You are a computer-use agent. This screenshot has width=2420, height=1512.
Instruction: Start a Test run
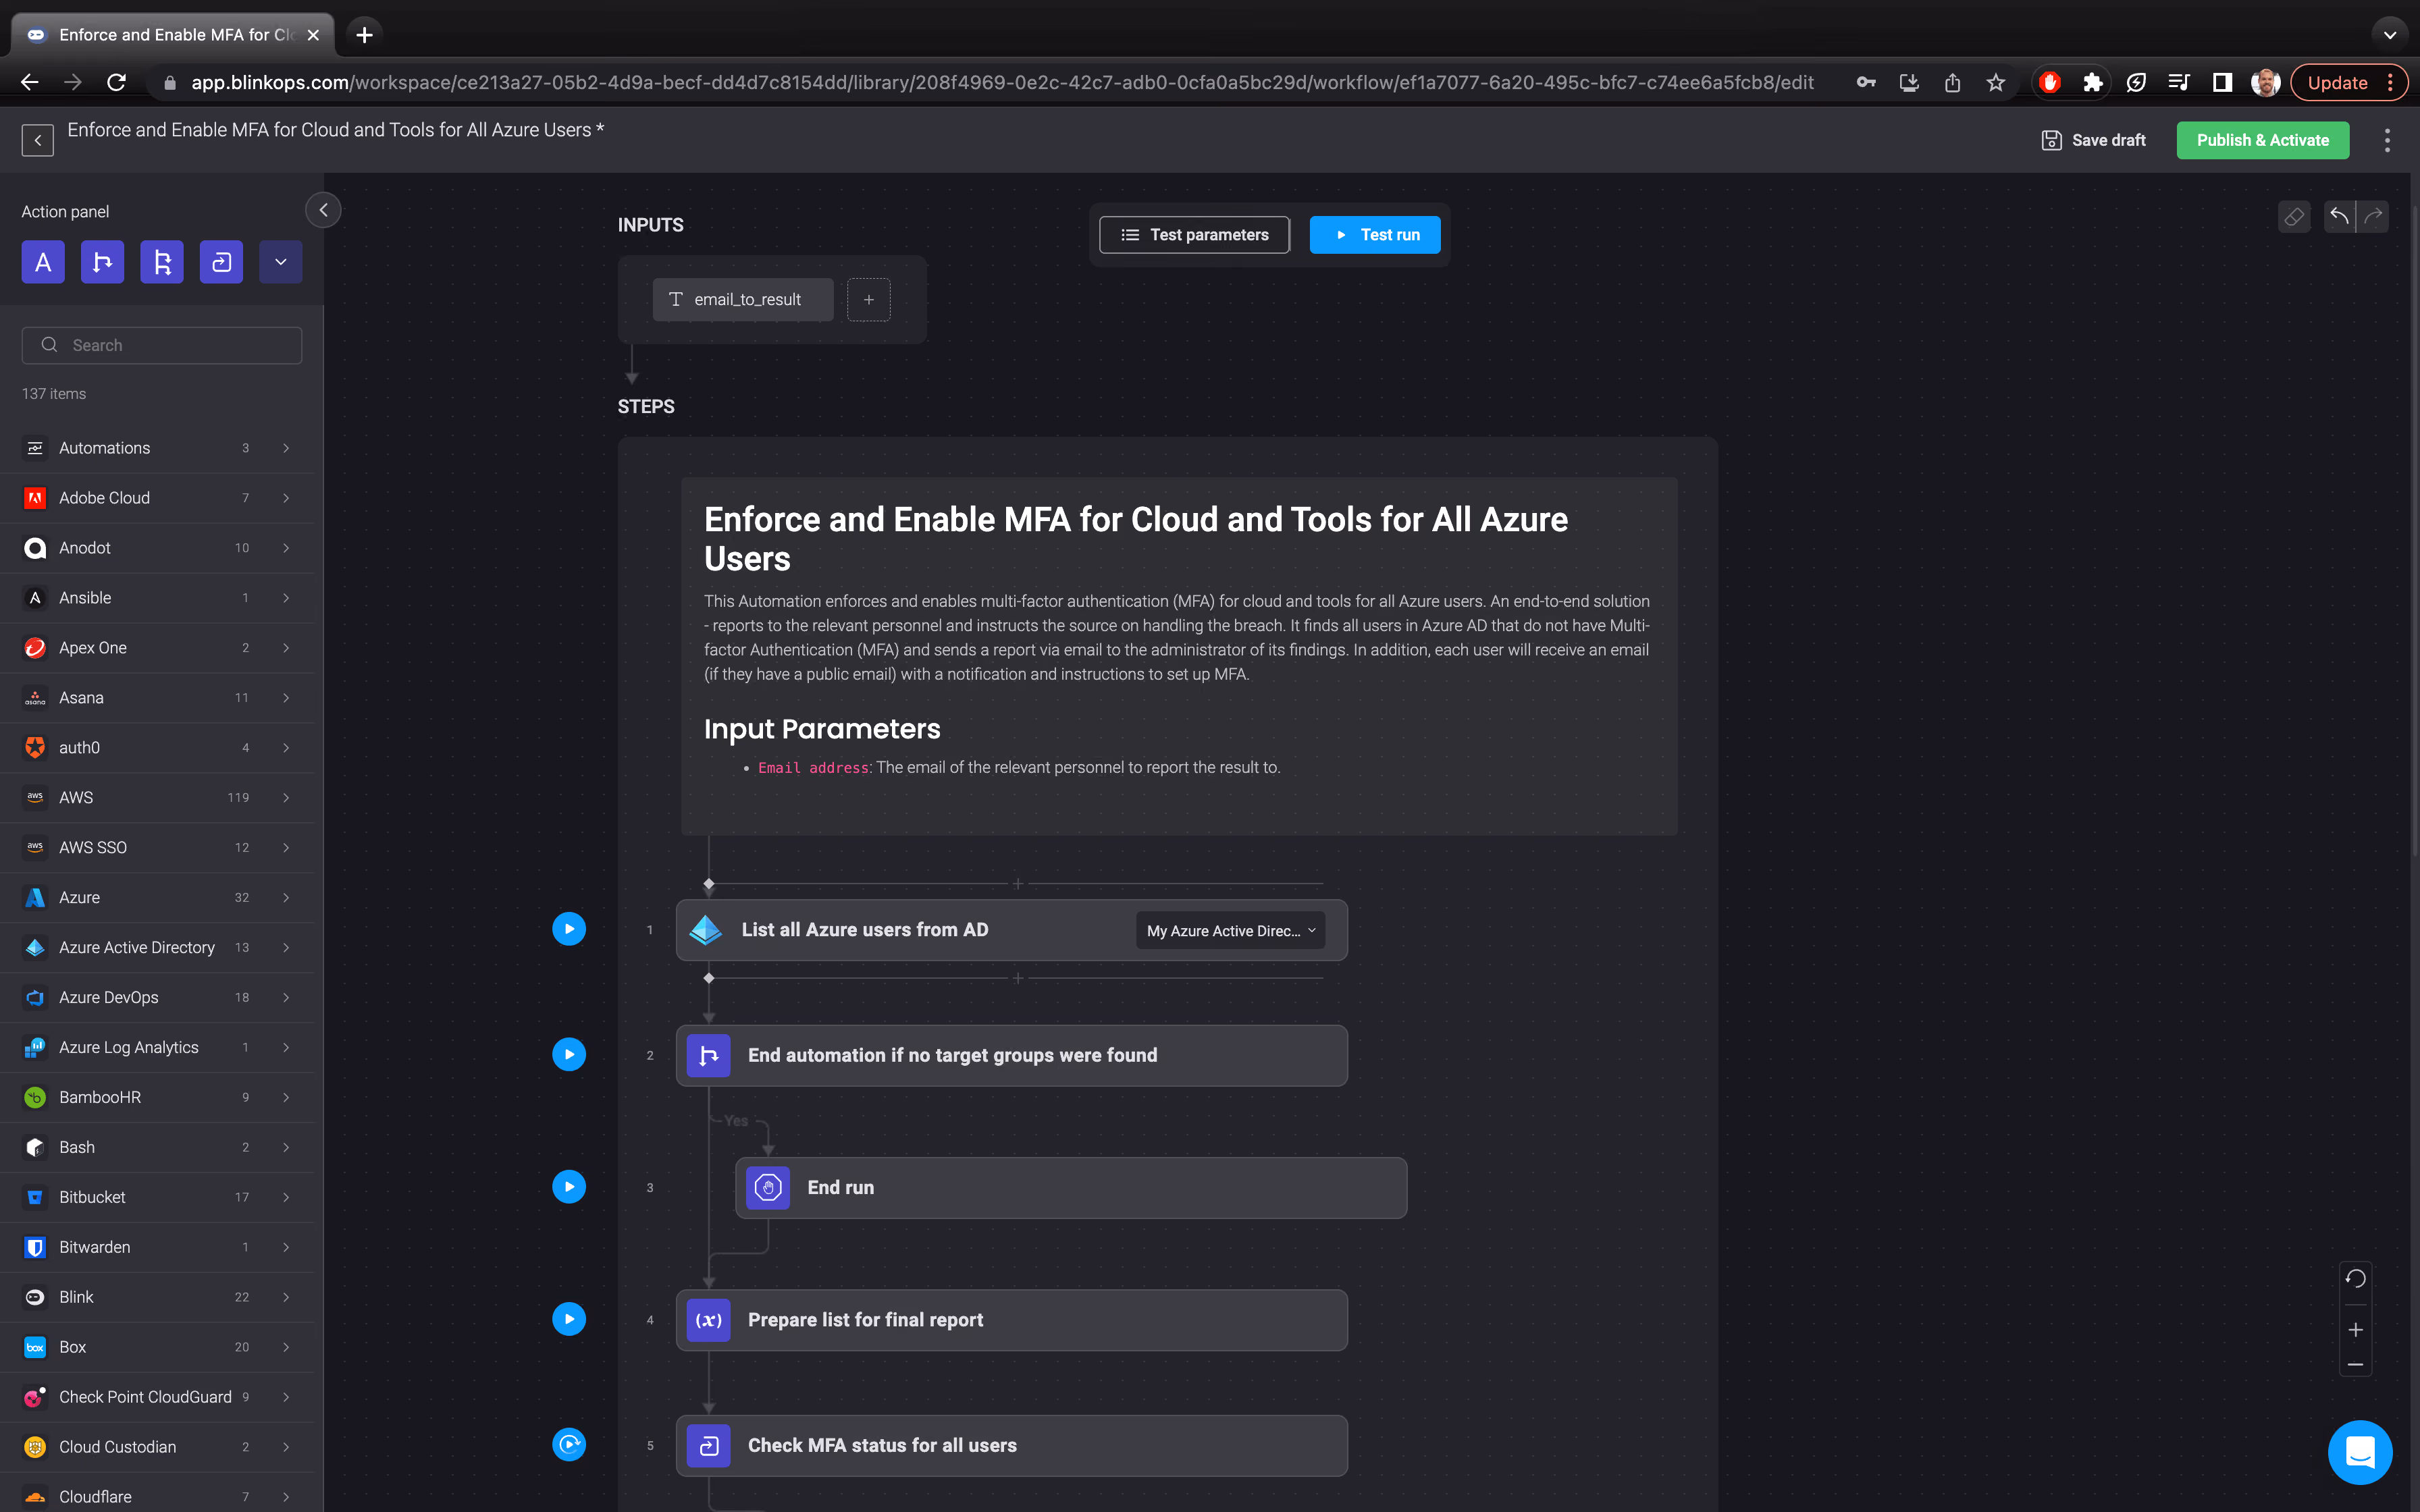pyautogui.click(x=1375, y=235)
